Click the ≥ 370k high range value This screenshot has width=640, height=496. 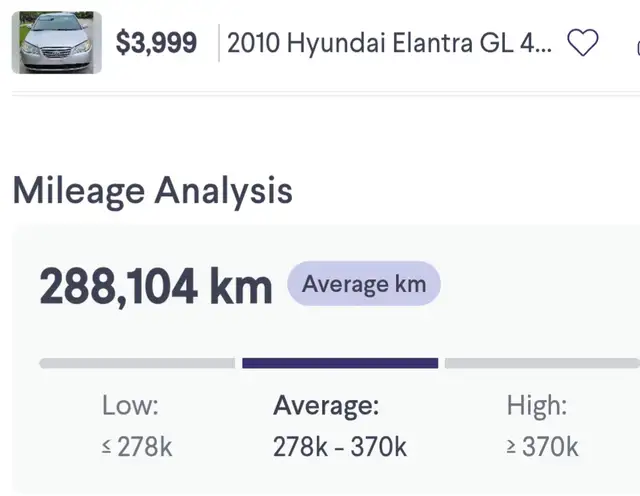point(542,447)
